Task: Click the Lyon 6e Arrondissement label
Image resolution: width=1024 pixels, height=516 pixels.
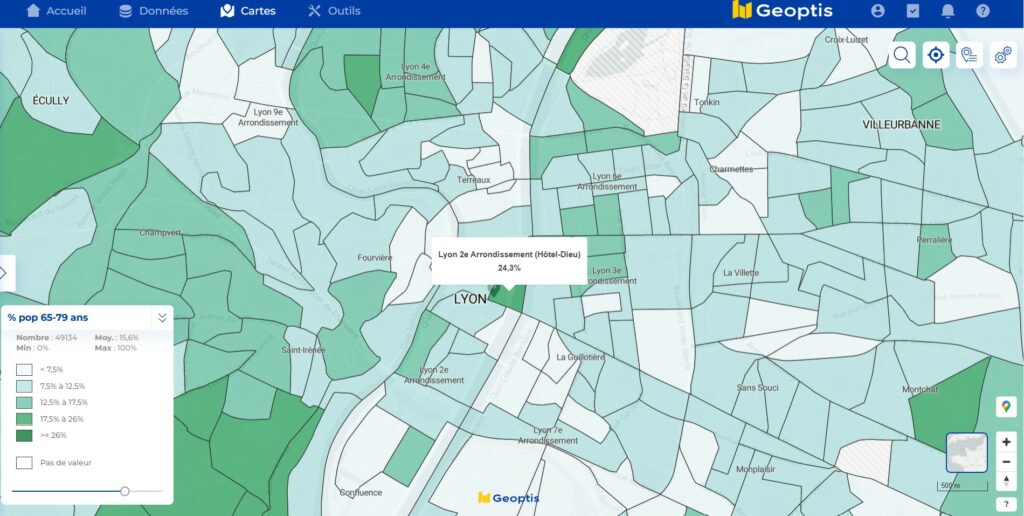Action: (x=607, y=182)
